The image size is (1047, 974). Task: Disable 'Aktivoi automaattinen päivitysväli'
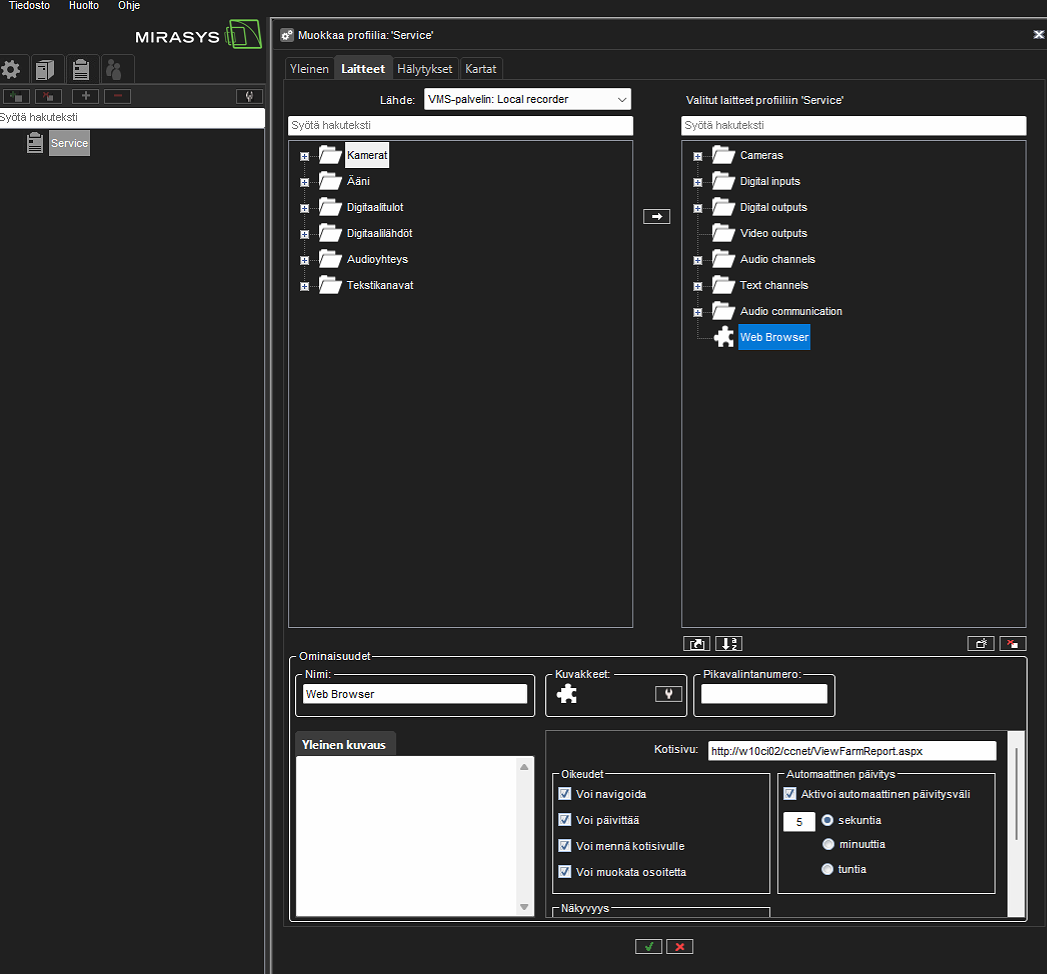tap(789, 796)
